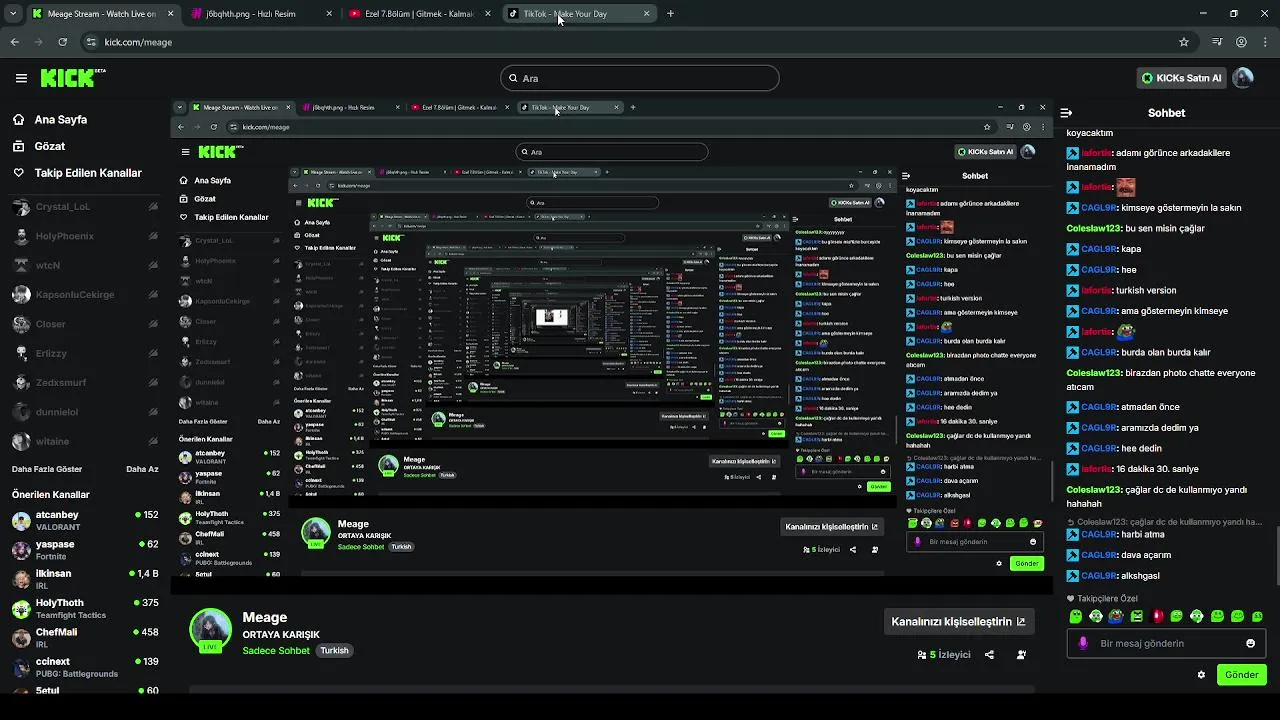This screenshot has width=1280, height=720.
Task: Open chat settings gear beside the large Gönder button
Action: pyautogui.click(x=1201, y=675)
